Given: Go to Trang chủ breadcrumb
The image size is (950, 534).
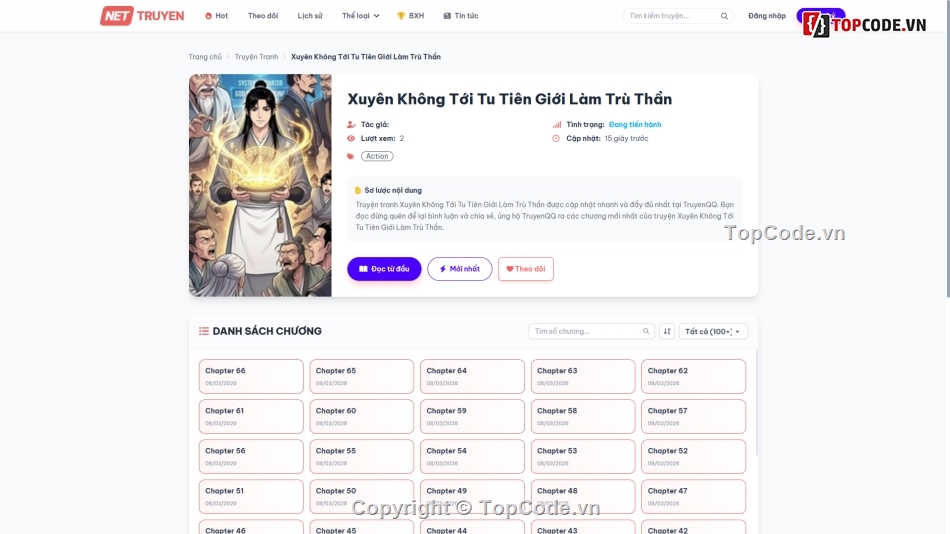Looking at the screenshot, I should point(205,56).
